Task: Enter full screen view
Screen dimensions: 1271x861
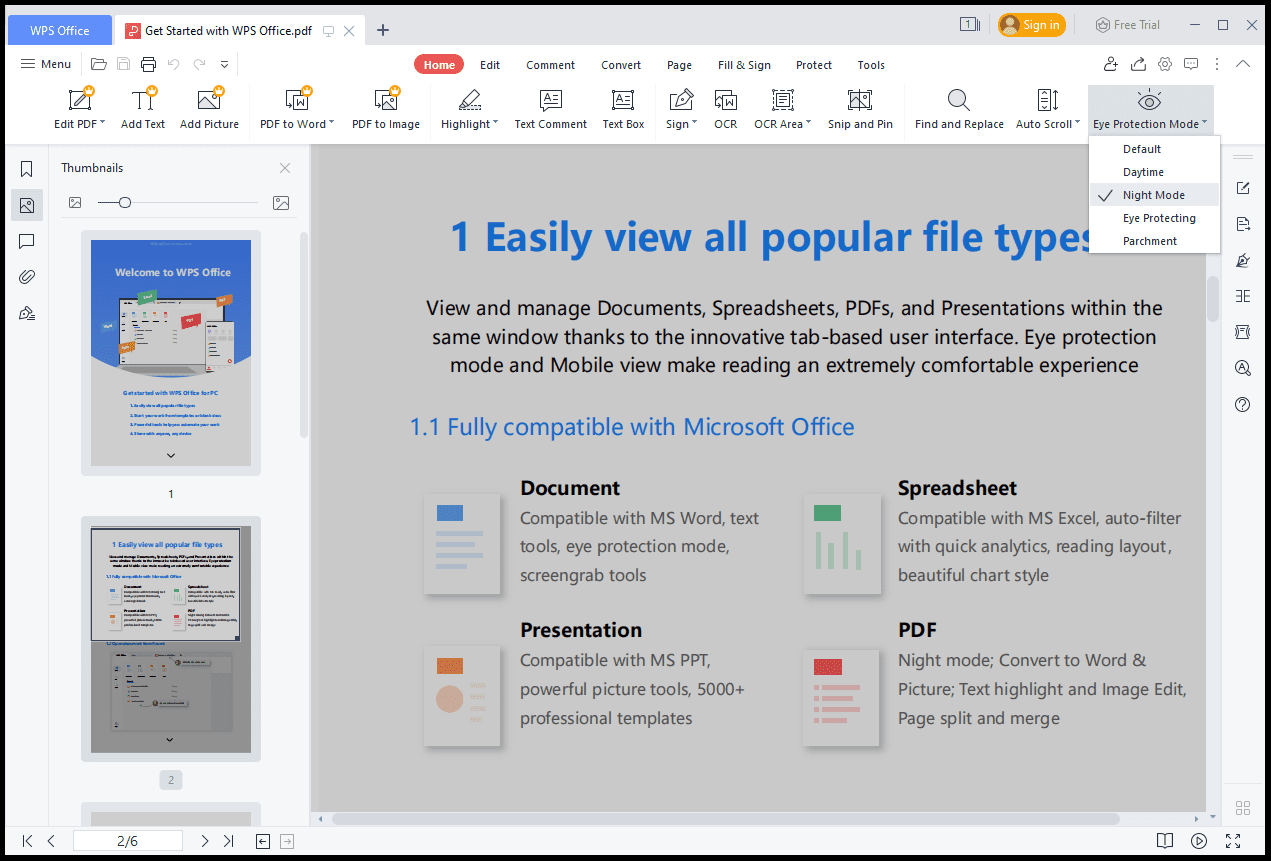Action: point(1232,841)
